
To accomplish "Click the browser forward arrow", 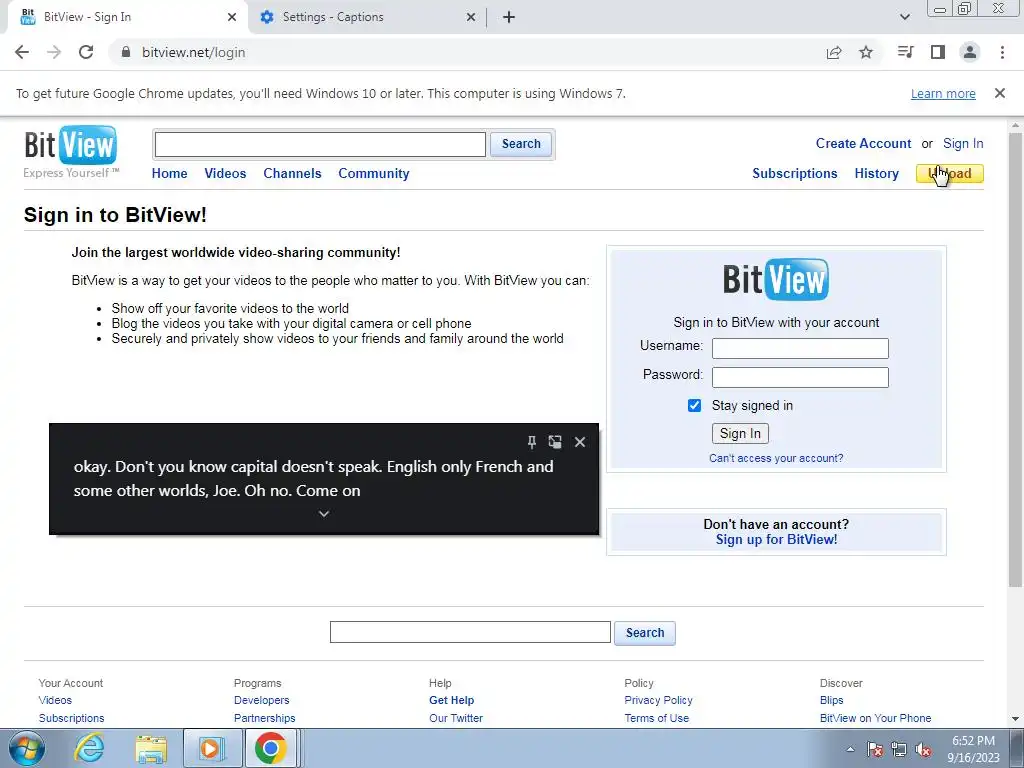I will click(x=54, y=52).
